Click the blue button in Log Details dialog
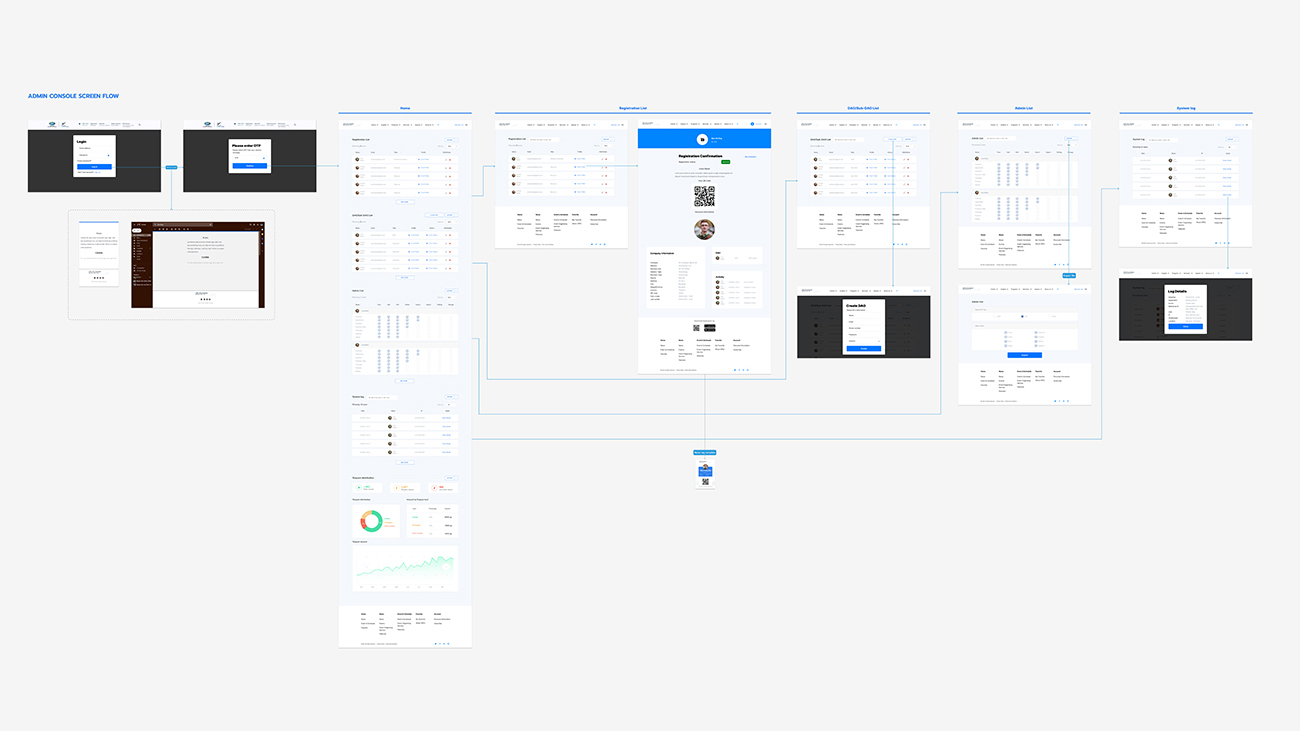 coord(1185,326)
